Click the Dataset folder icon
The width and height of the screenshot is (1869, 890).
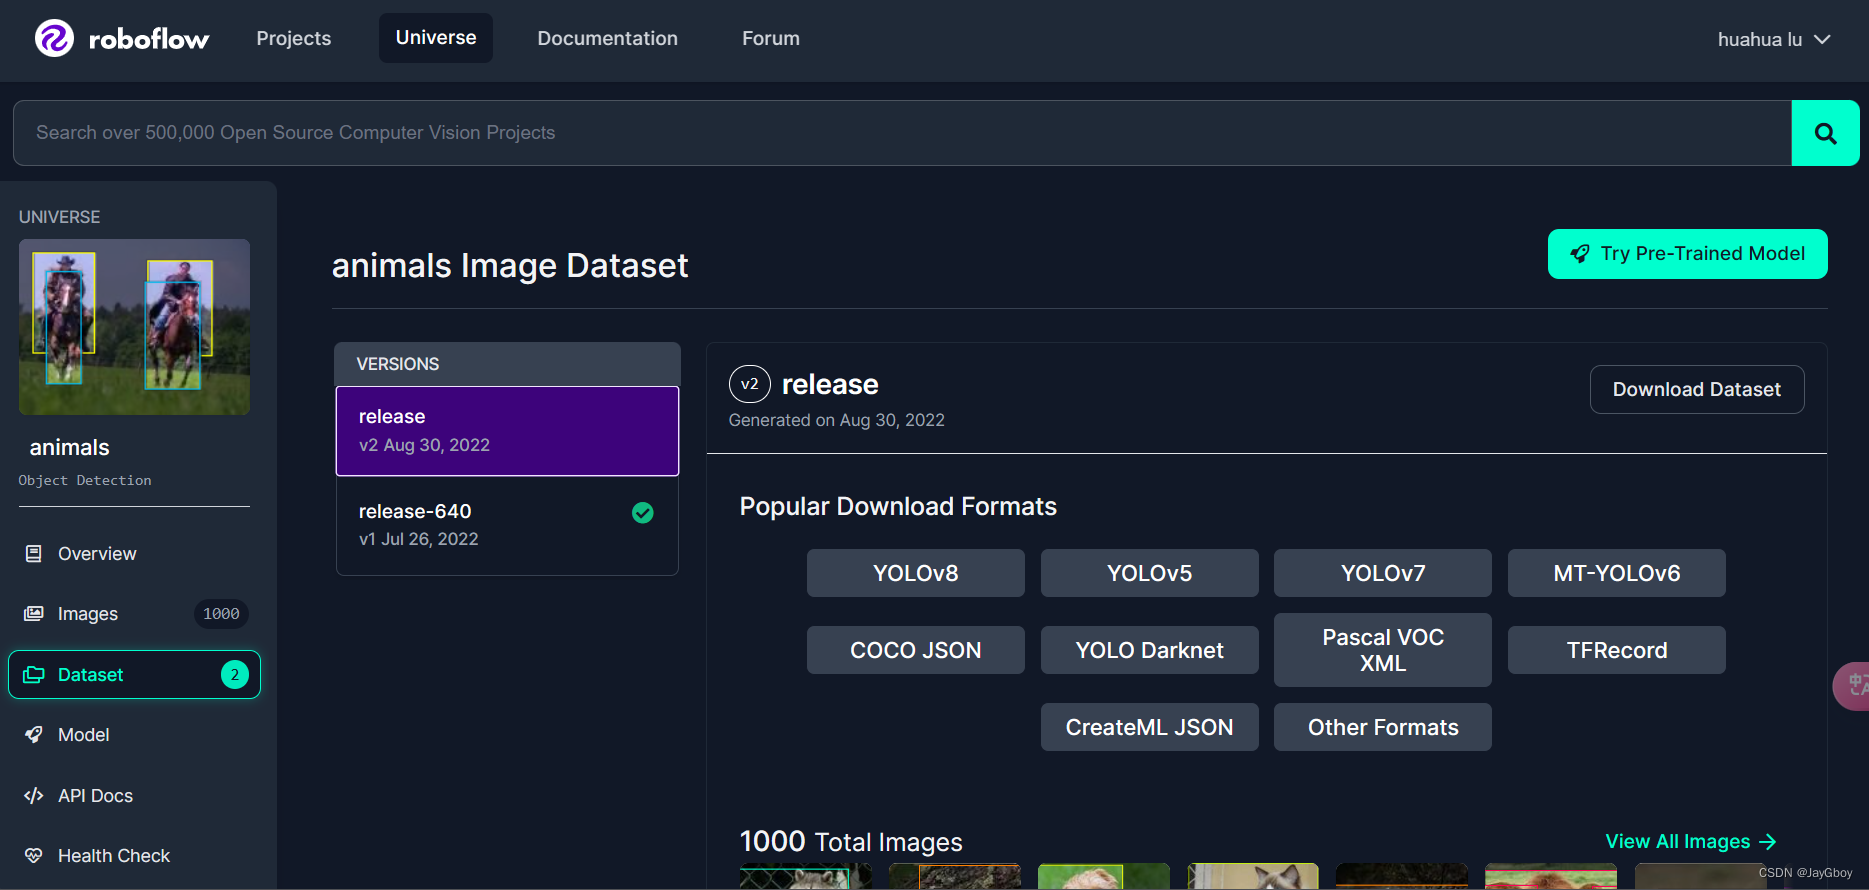point(34,674)
